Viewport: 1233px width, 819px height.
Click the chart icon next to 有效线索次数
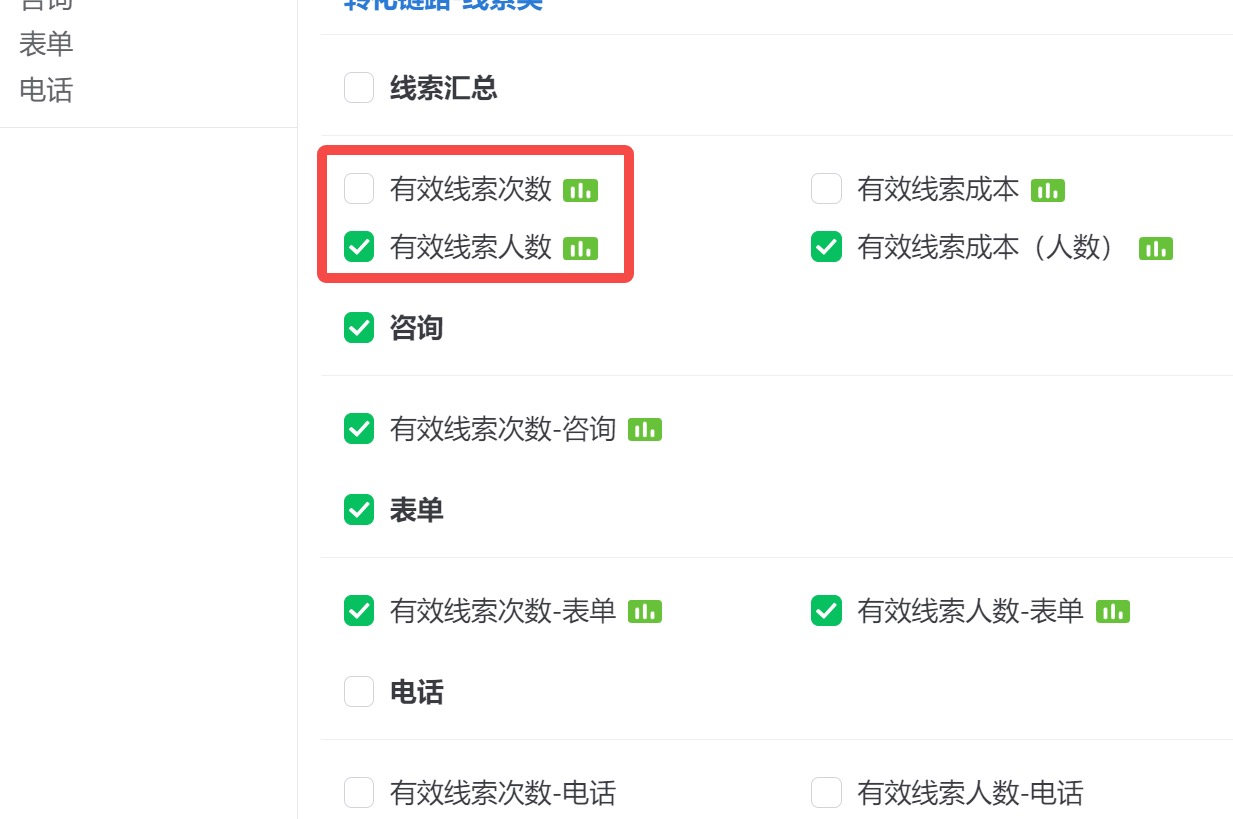[x=581, y=189]
